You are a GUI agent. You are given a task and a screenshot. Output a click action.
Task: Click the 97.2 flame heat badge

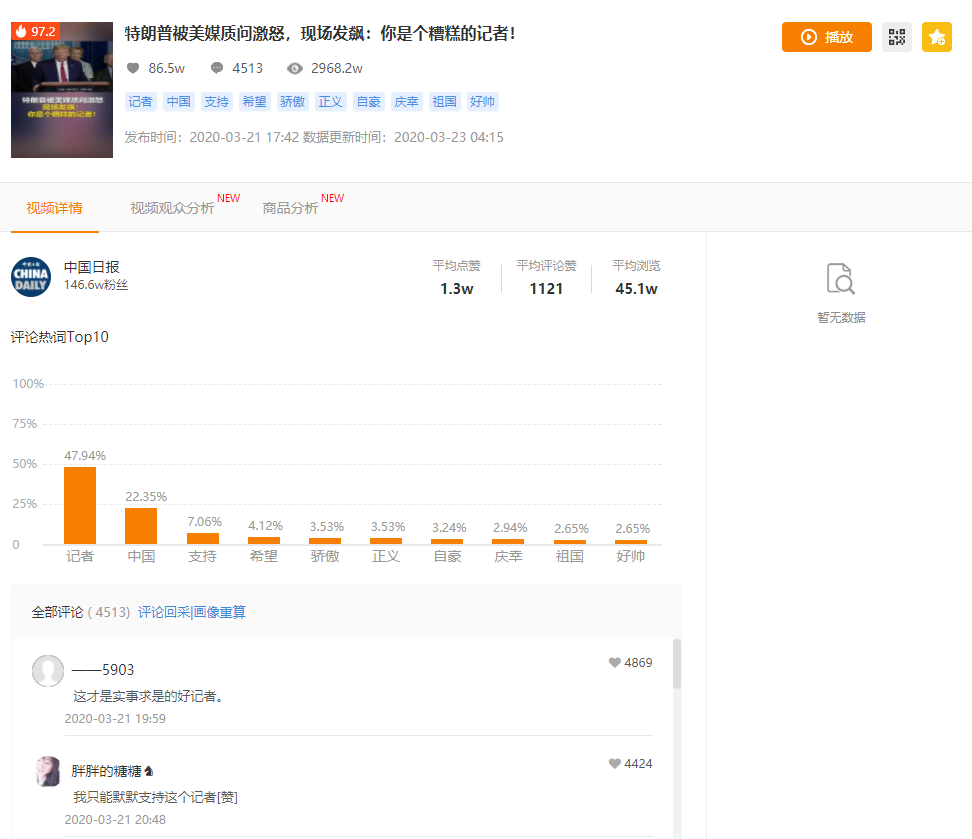click(x=35, y=31)
